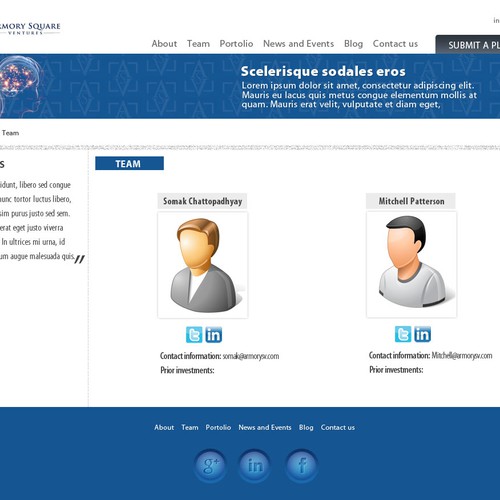Click the Scelerisque sodales eros banner heading
500x500 pixels.
pyautogui.click(x=323, y=71)
